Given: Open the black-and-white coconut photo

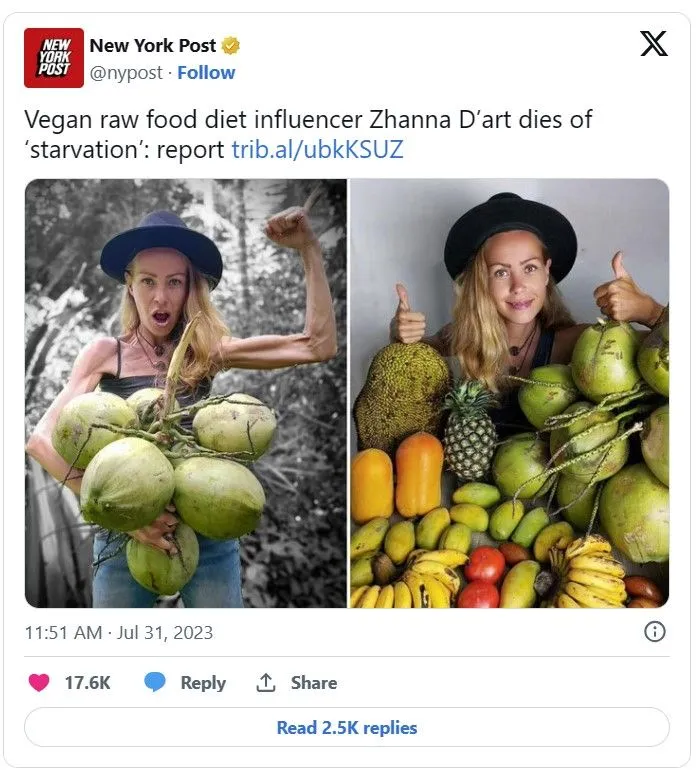Looking at the screenshot, I should (x=185, y=393).
